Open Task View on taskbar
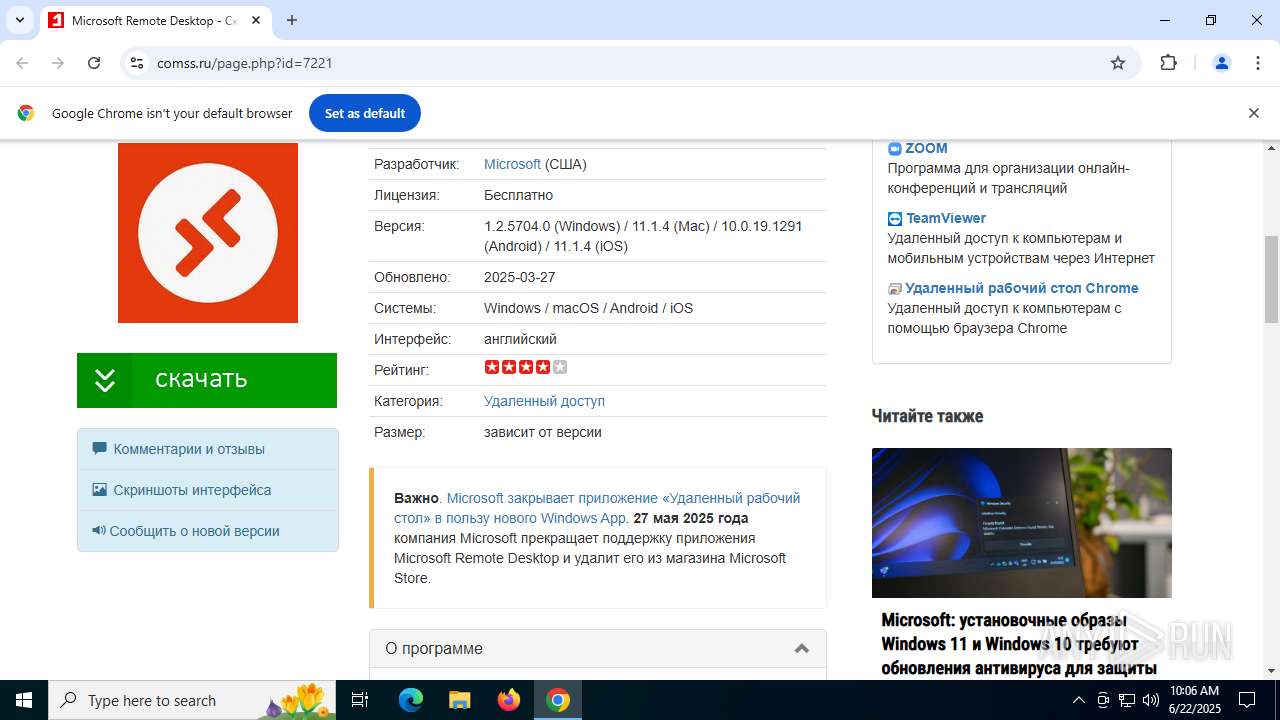The image size is (1280, 720). point(360,700)
